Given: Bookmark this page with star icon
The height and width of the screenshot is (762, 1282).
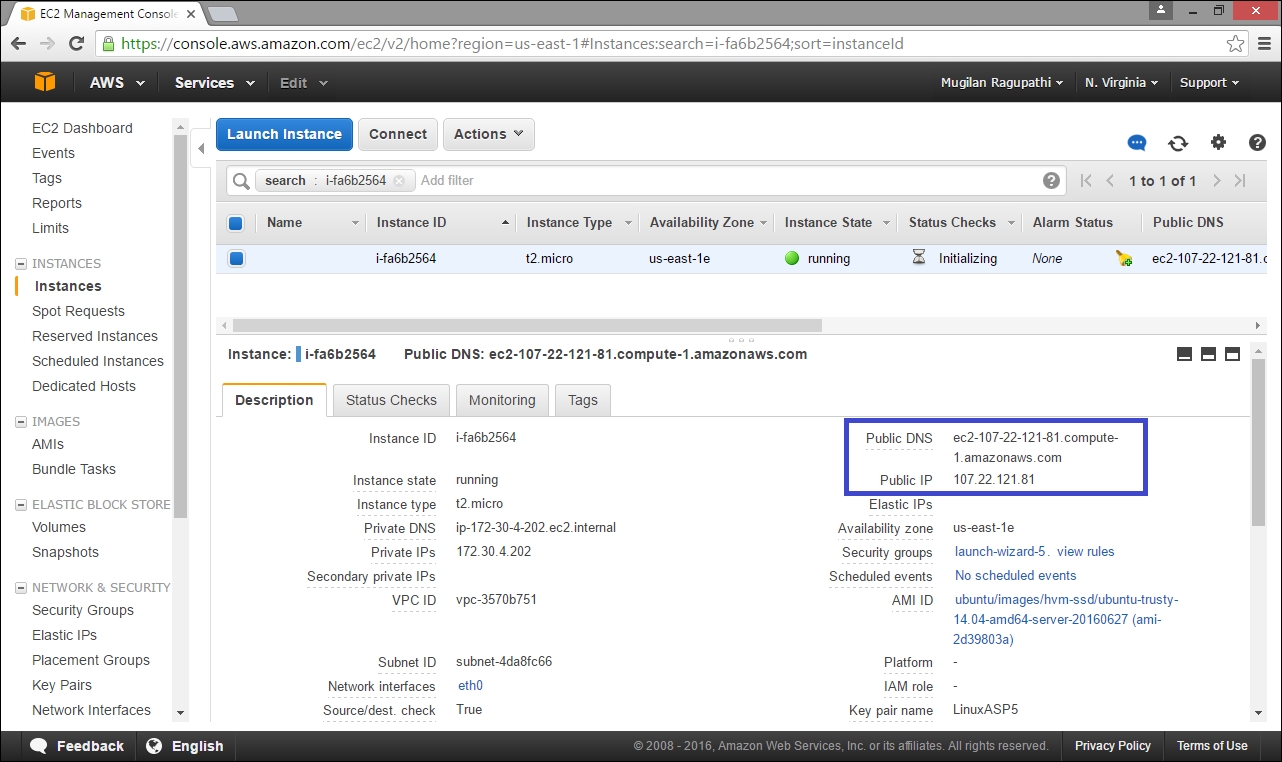Looking at the screenshot, I should (1236, 44).
